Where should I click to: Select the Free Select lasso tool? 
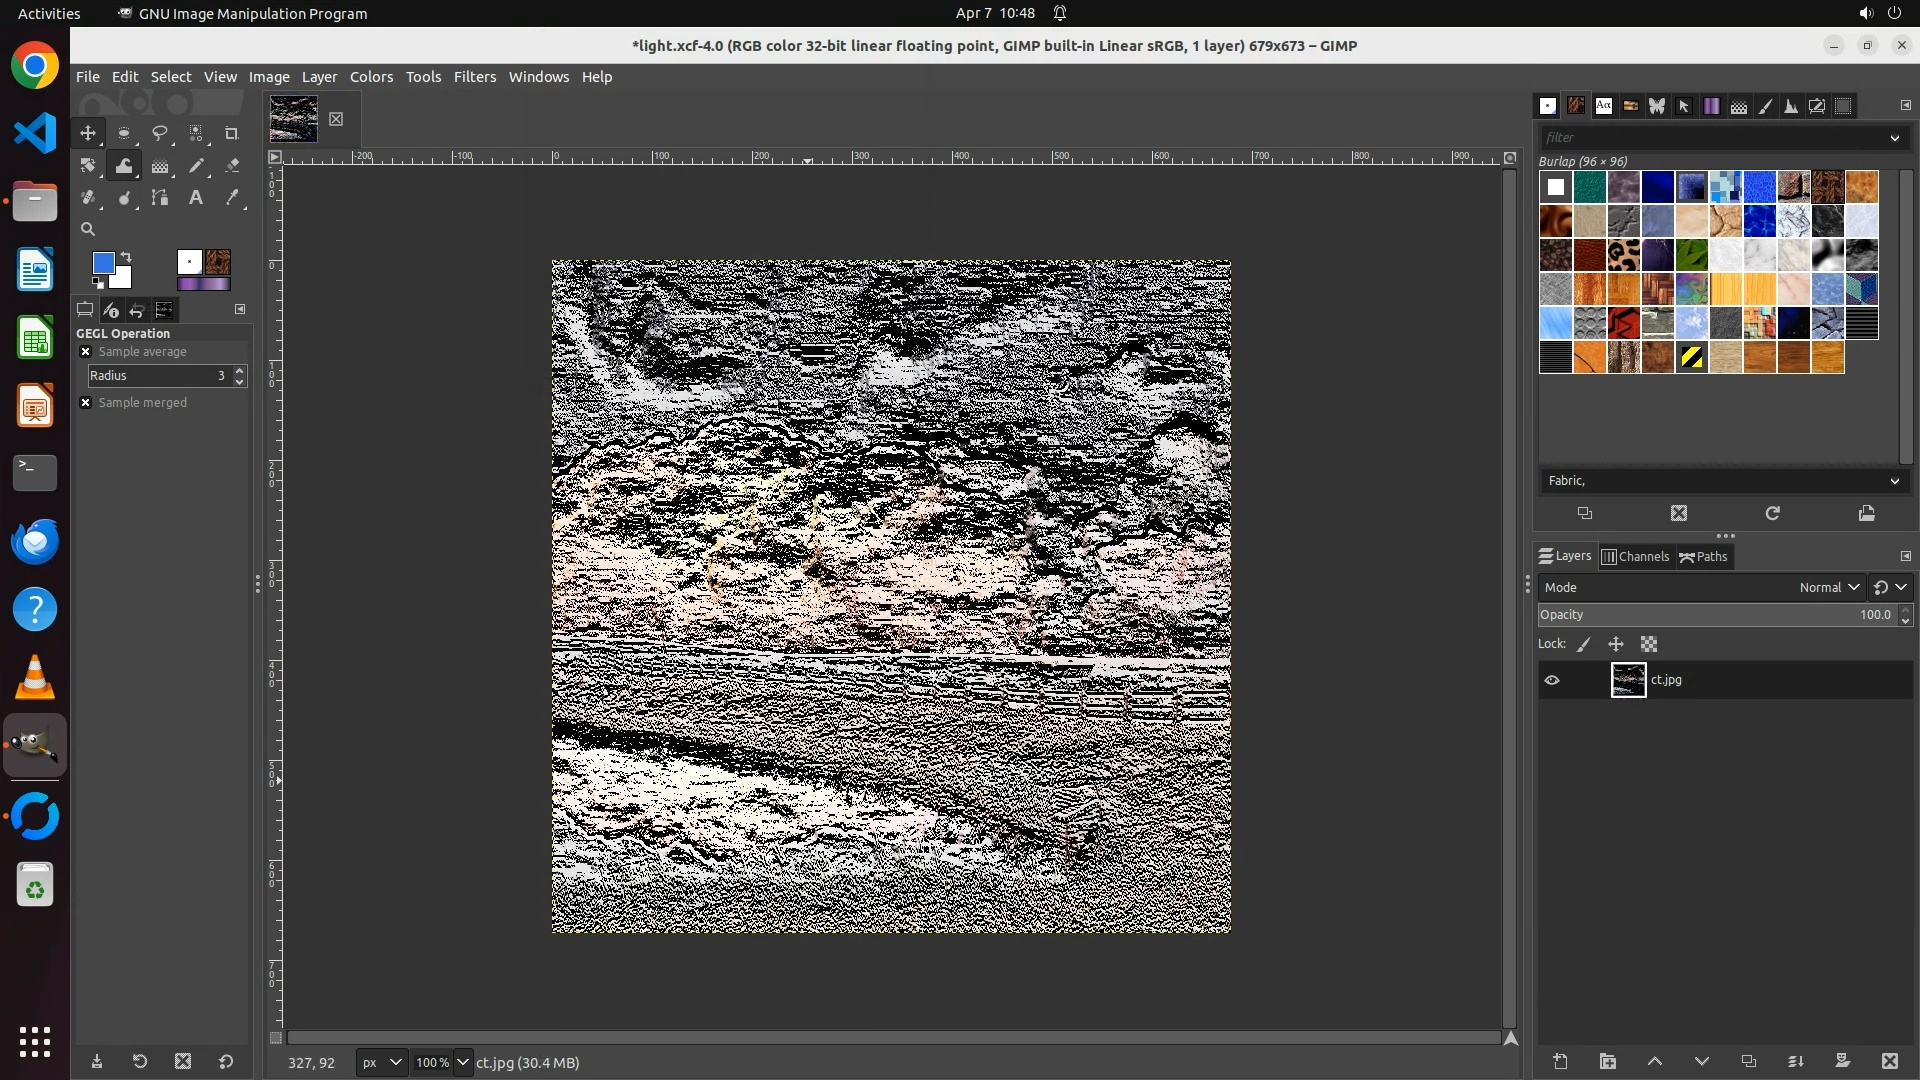coord(160,133)
